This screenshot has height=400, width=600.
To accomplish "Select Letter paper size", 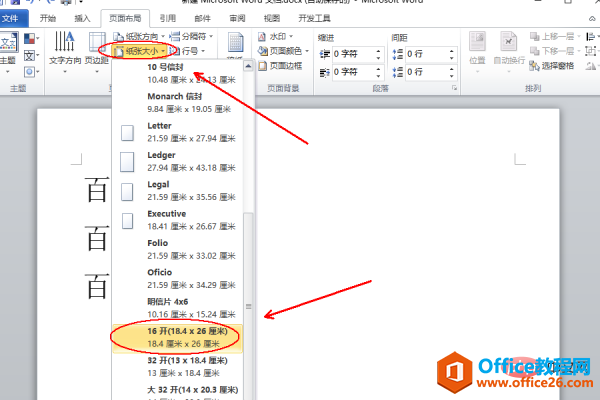I will (x=178, y=132).
